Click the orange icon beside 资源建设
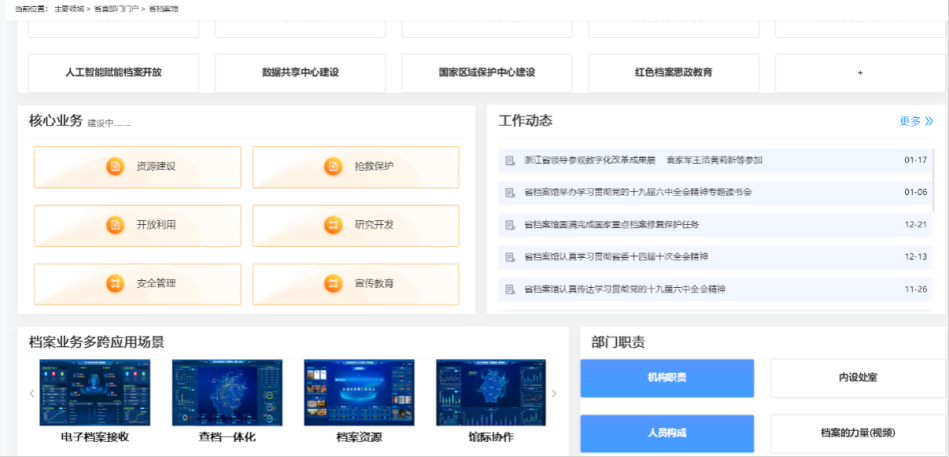949x457 pixels. point(115,166)
